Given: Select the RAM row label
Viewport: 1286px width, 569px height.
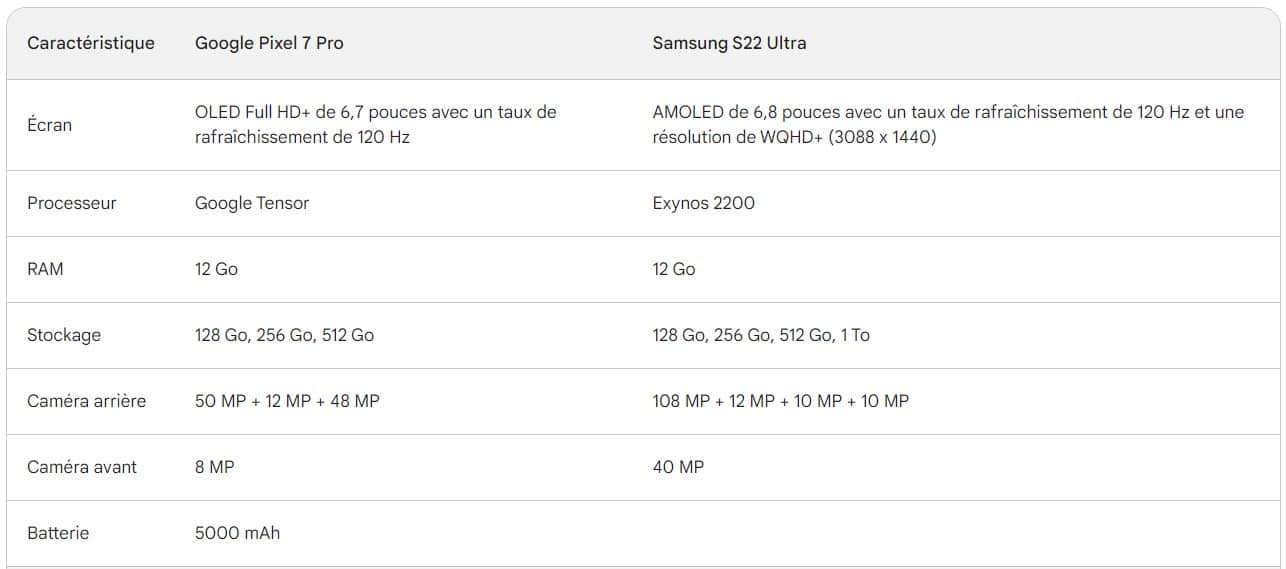Looking at the screenshot, I should coord(45,269).
